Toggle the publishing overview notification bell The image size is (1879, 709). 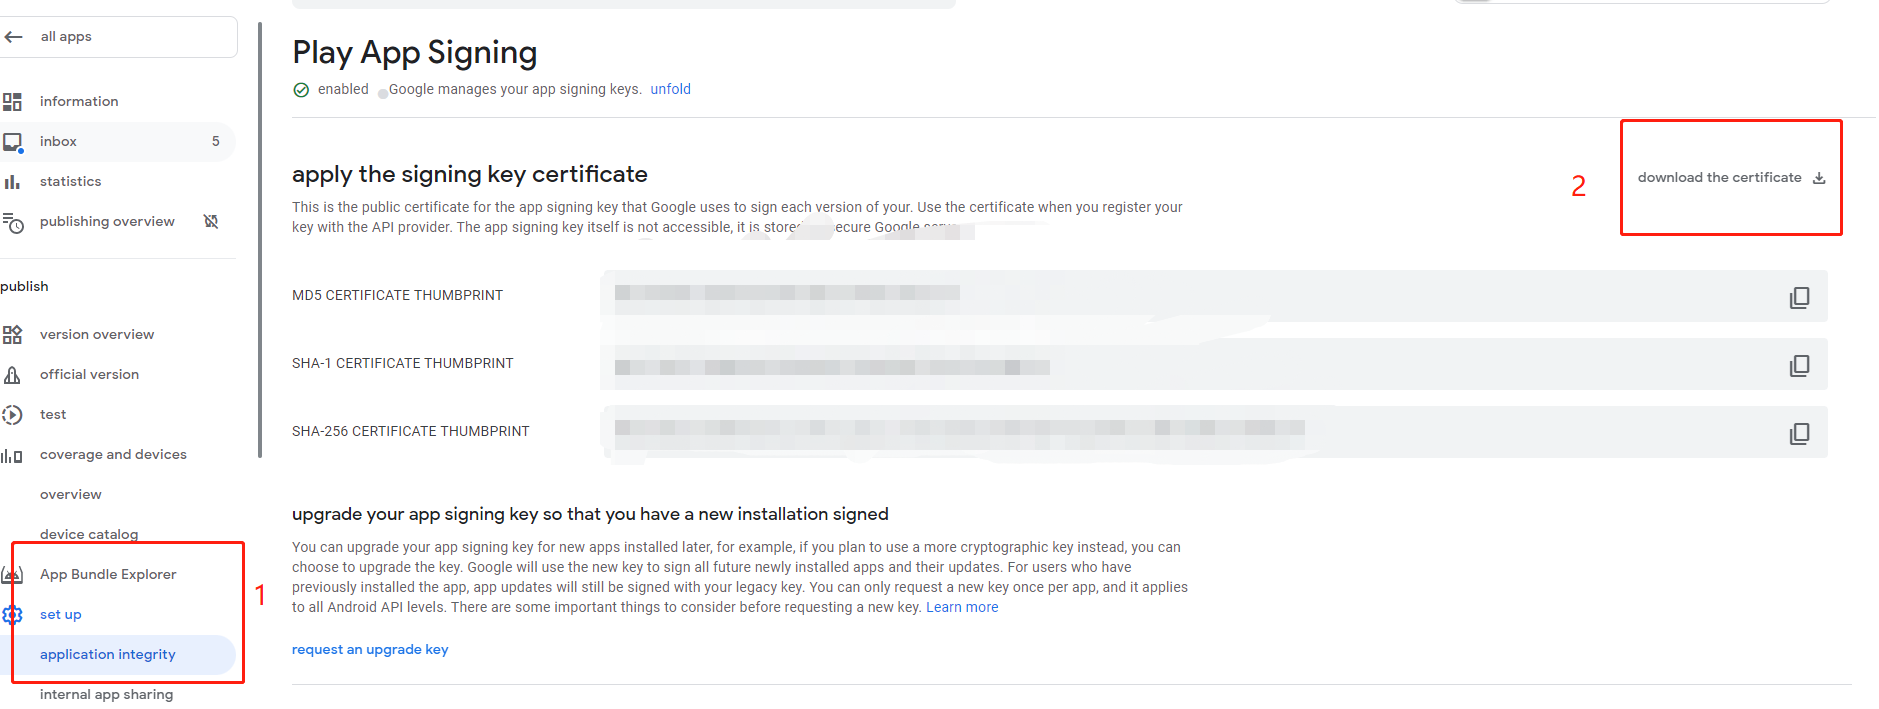211,221
